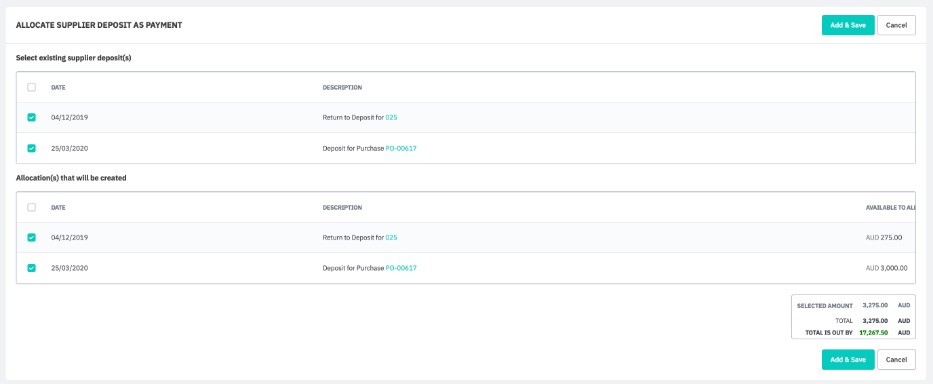Click the bottom Cancel button
933x384 pixels.
point(896,360)
